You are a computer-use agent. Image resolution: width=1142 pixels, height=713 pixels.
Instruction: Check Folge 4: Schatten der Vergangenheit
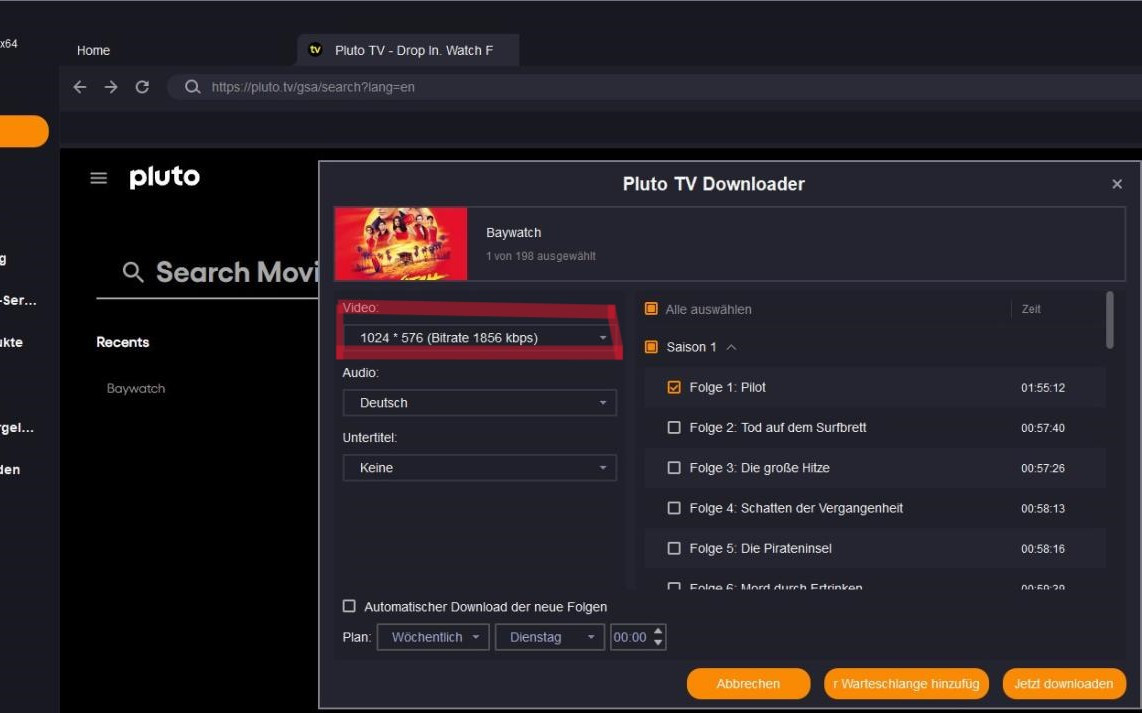[x=674, y=508]
